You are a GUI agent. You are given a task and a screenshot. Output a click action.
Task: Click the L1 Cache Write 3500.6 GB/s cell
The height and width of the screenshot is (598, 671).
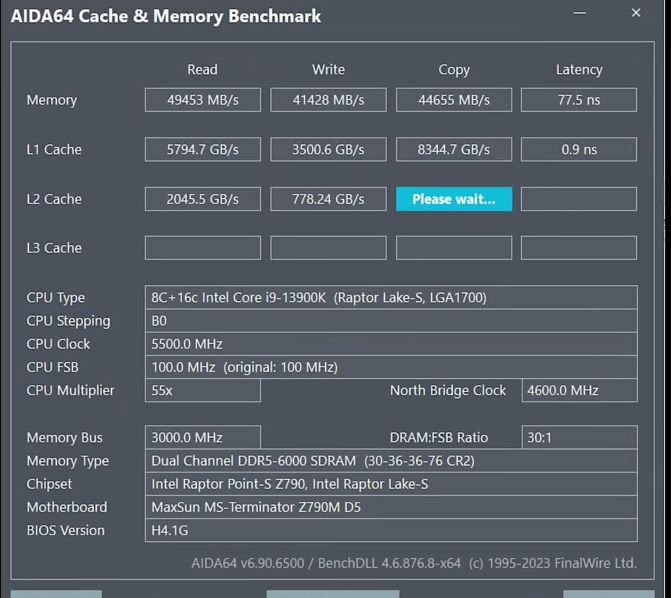click(328, 149)
